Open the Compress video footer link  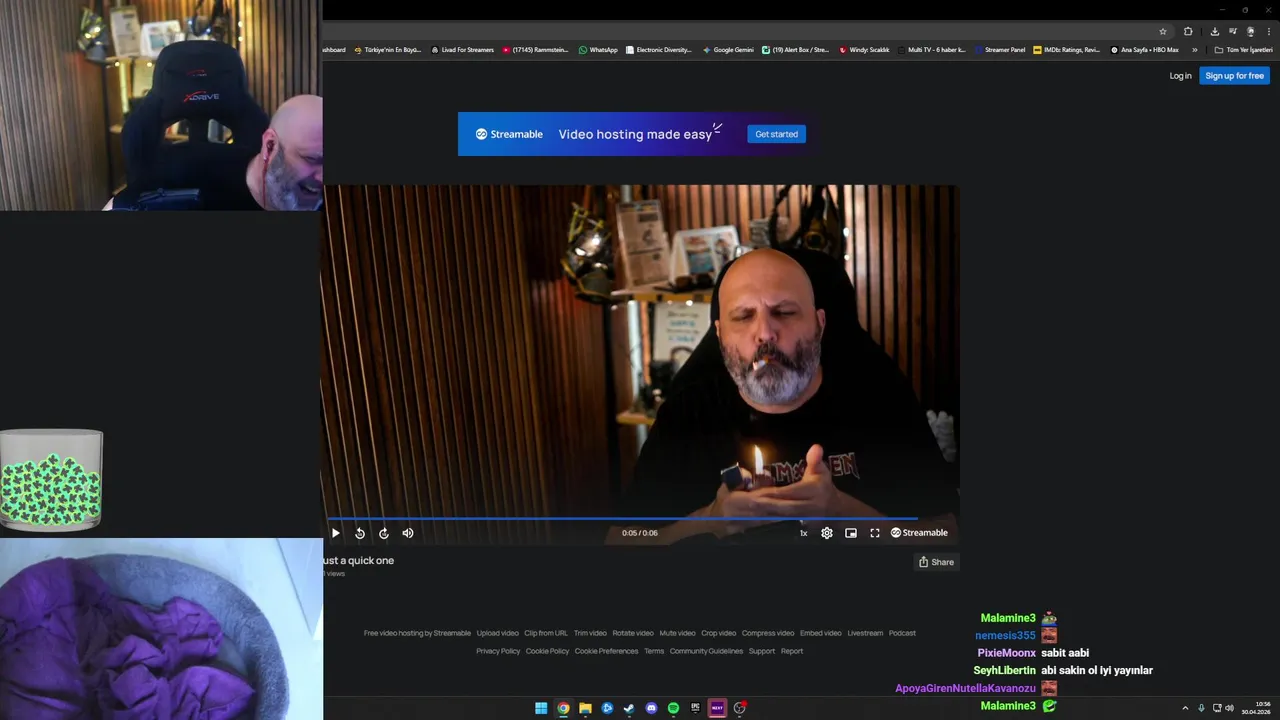pyautogui.click(x=768, y=633)
